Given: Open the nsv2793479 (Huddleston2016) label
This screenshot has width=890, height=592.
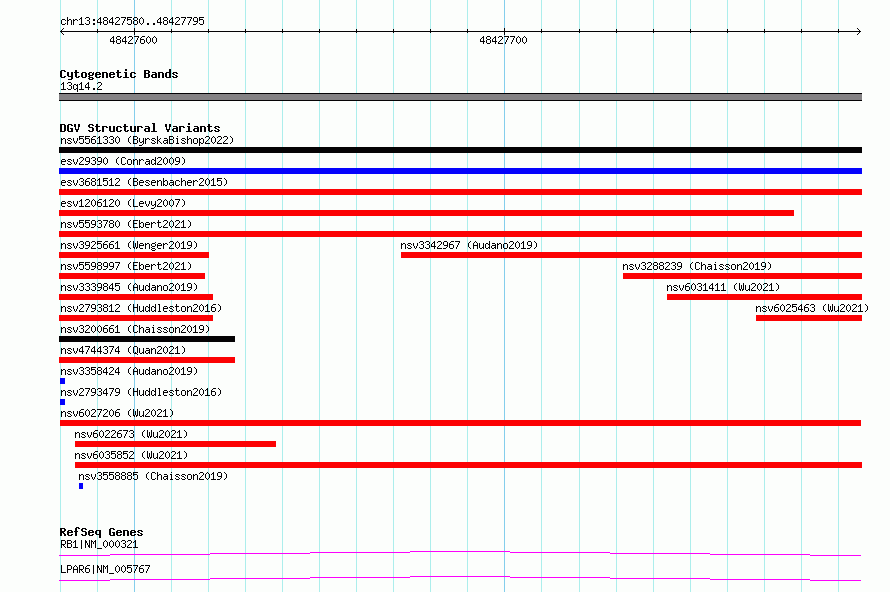Looking at the screenshot, I should click(141, 392).
